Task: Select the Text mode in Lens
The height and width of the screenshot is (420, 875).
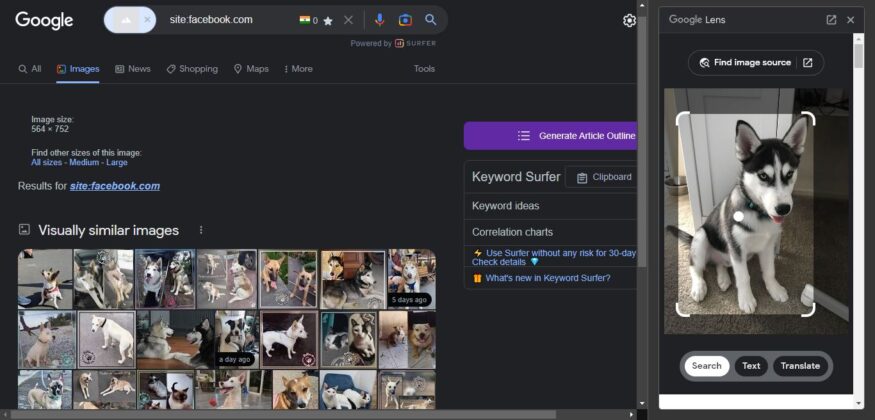Action: [751, 366]
